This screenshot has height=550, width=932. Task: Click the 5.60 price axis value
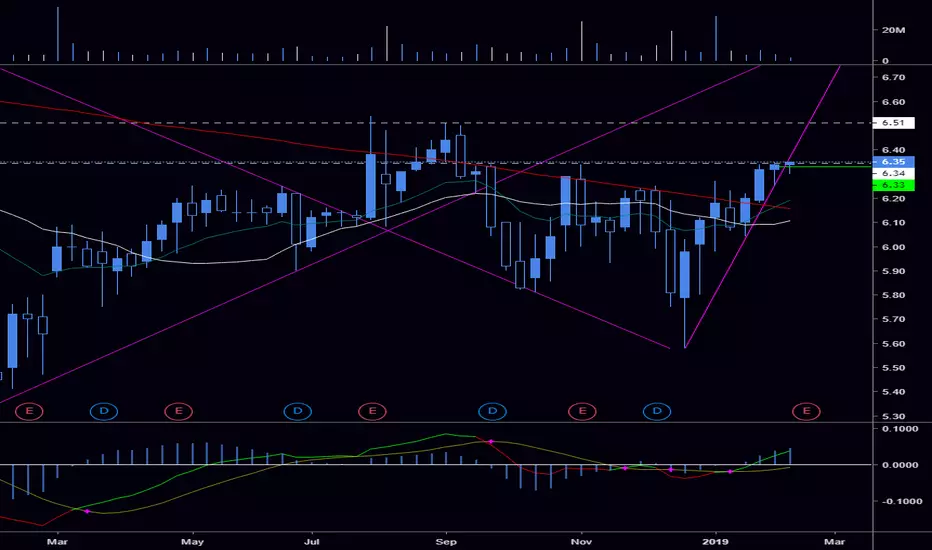coord(893,344)
